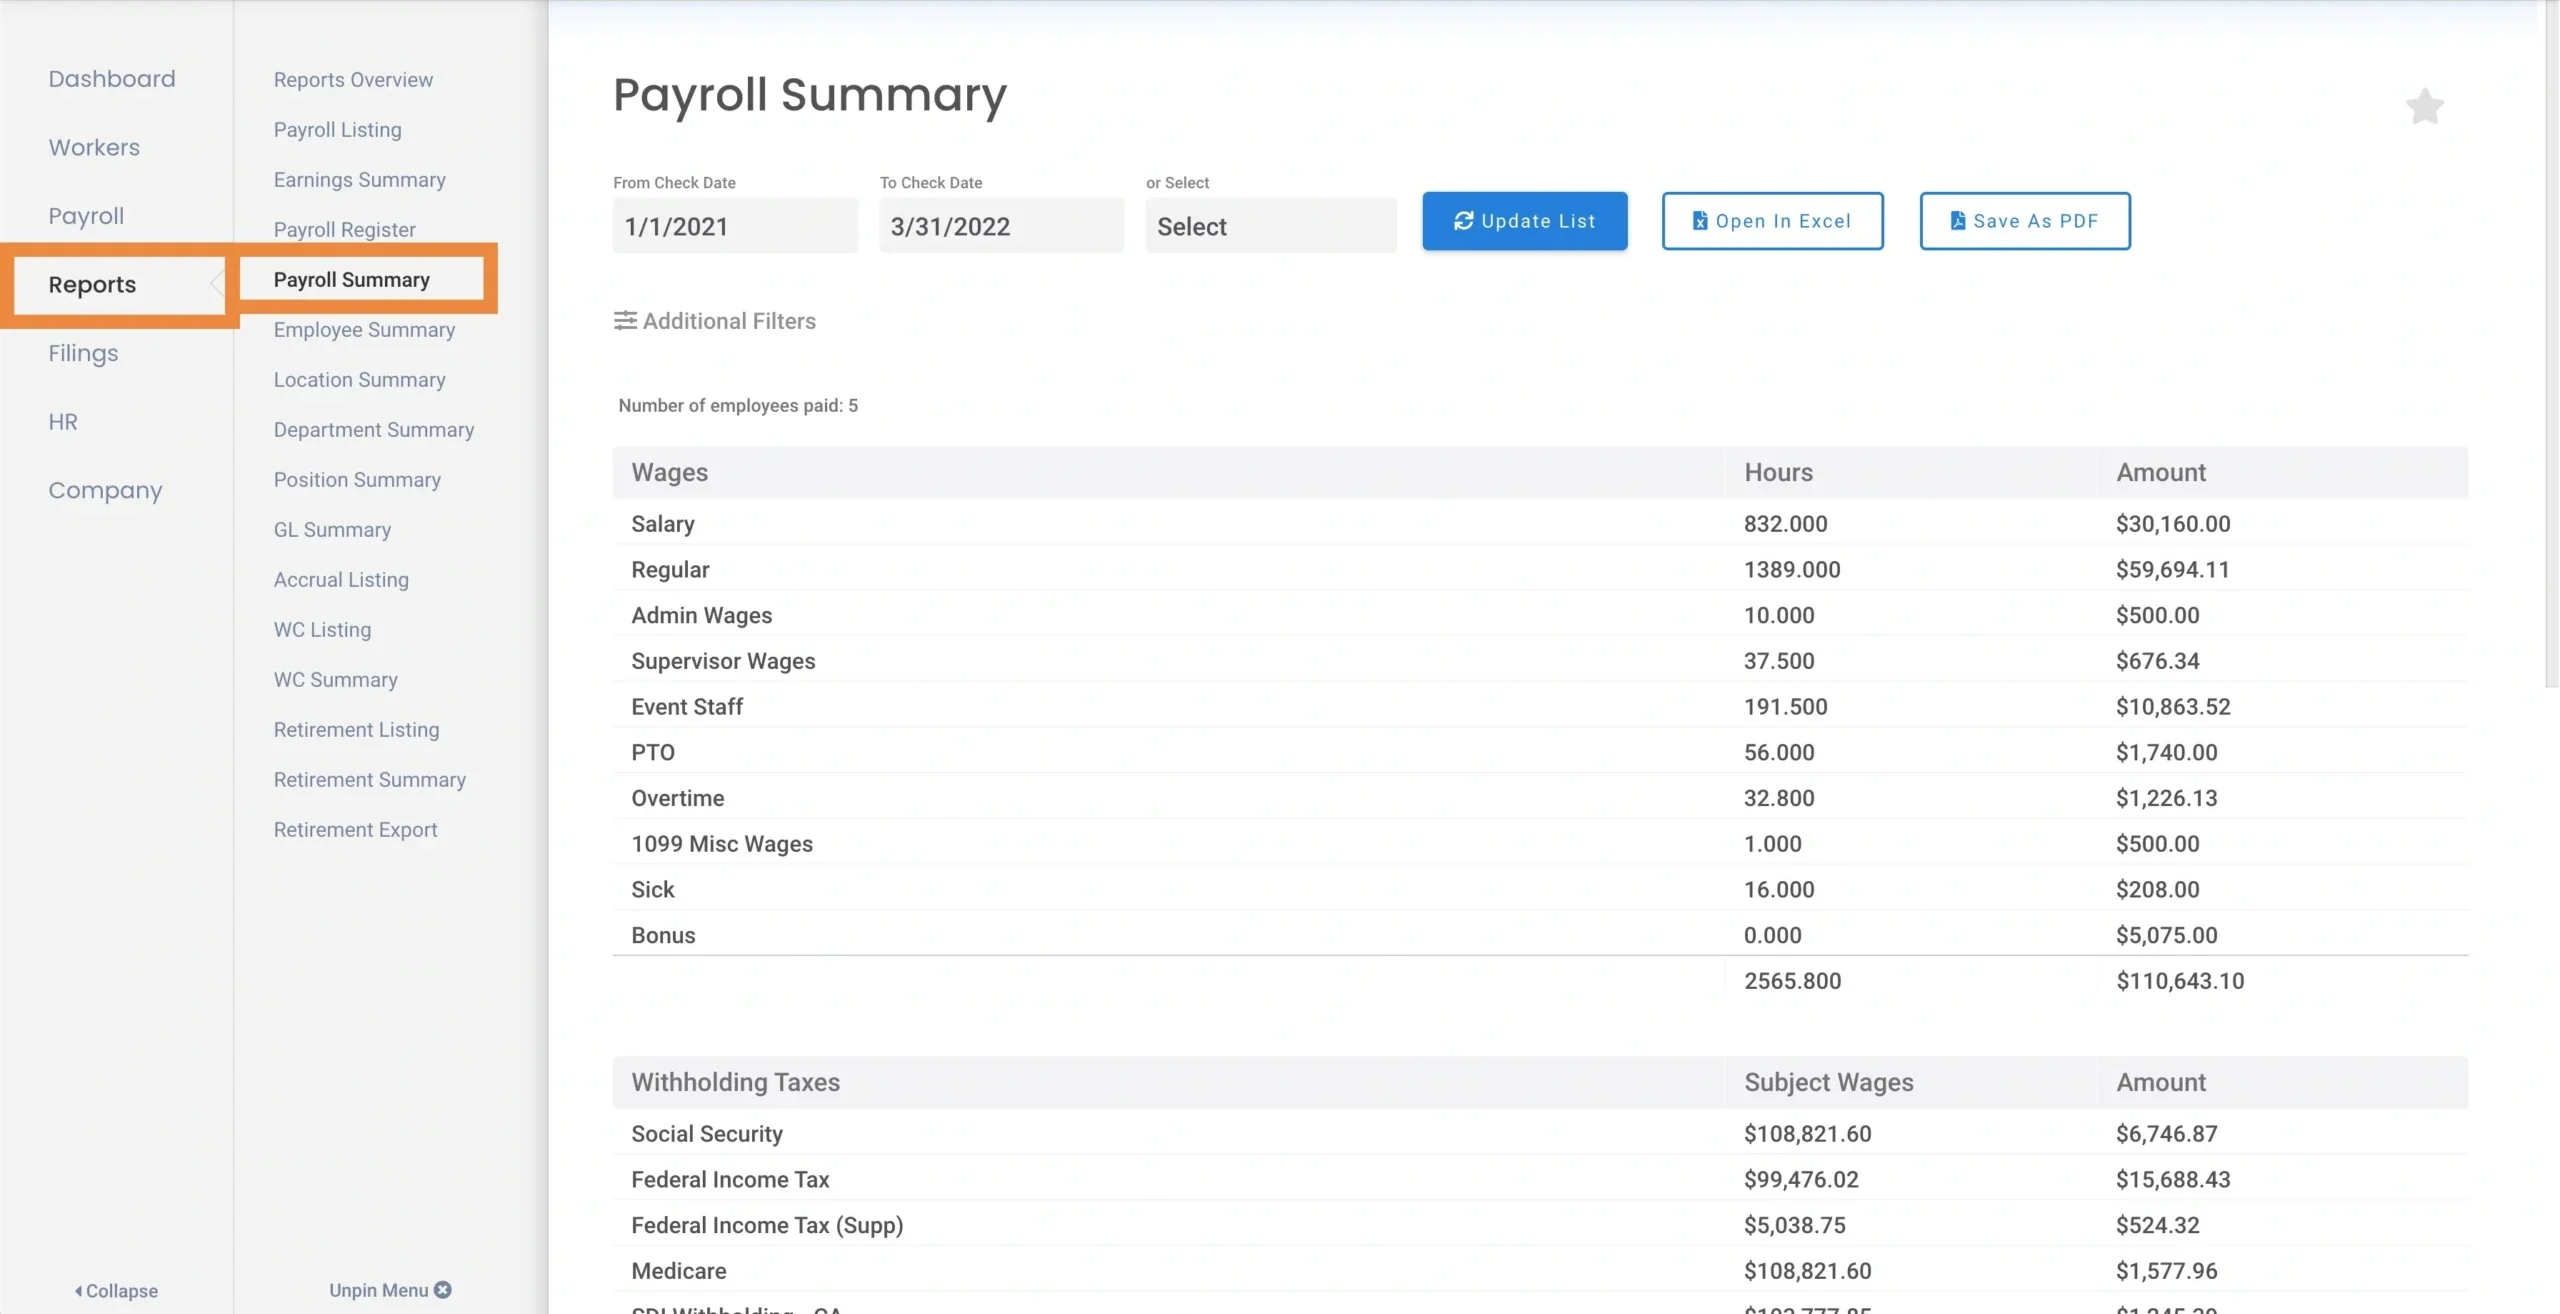
Task: Navigate to the Workers section
Action: (x=94, y=146)
